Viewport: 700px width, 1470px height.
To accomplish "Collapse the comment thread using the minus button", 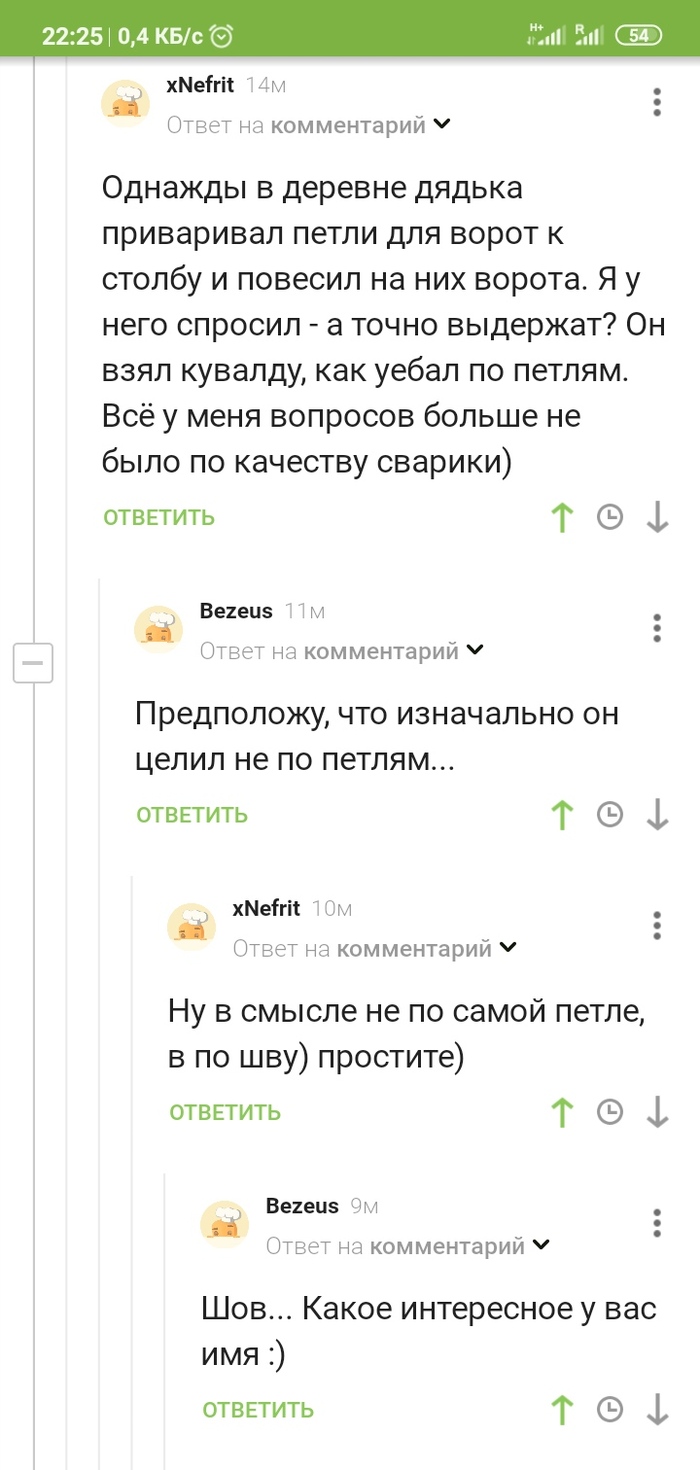I will point(33,663).
